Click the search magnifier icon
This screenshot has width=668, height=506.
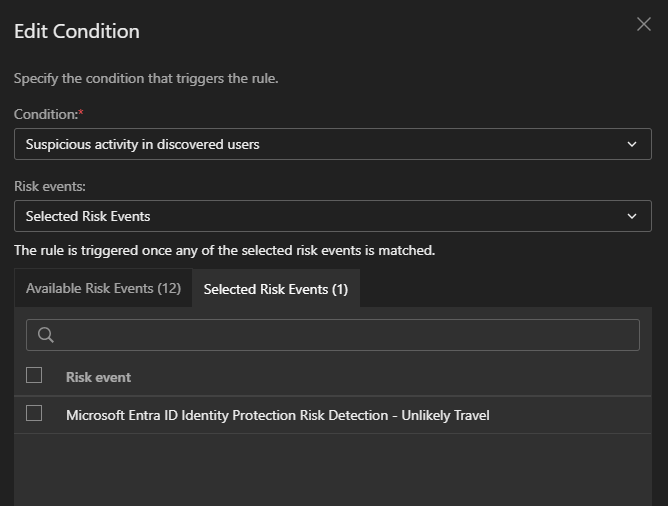coord(45,335)
